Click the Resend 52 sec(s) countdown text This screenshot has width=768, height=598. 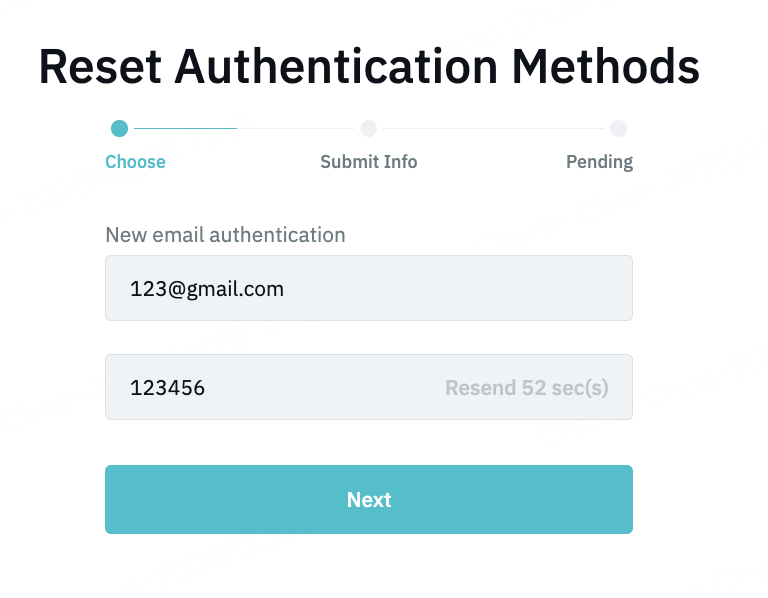pos(527,388)
